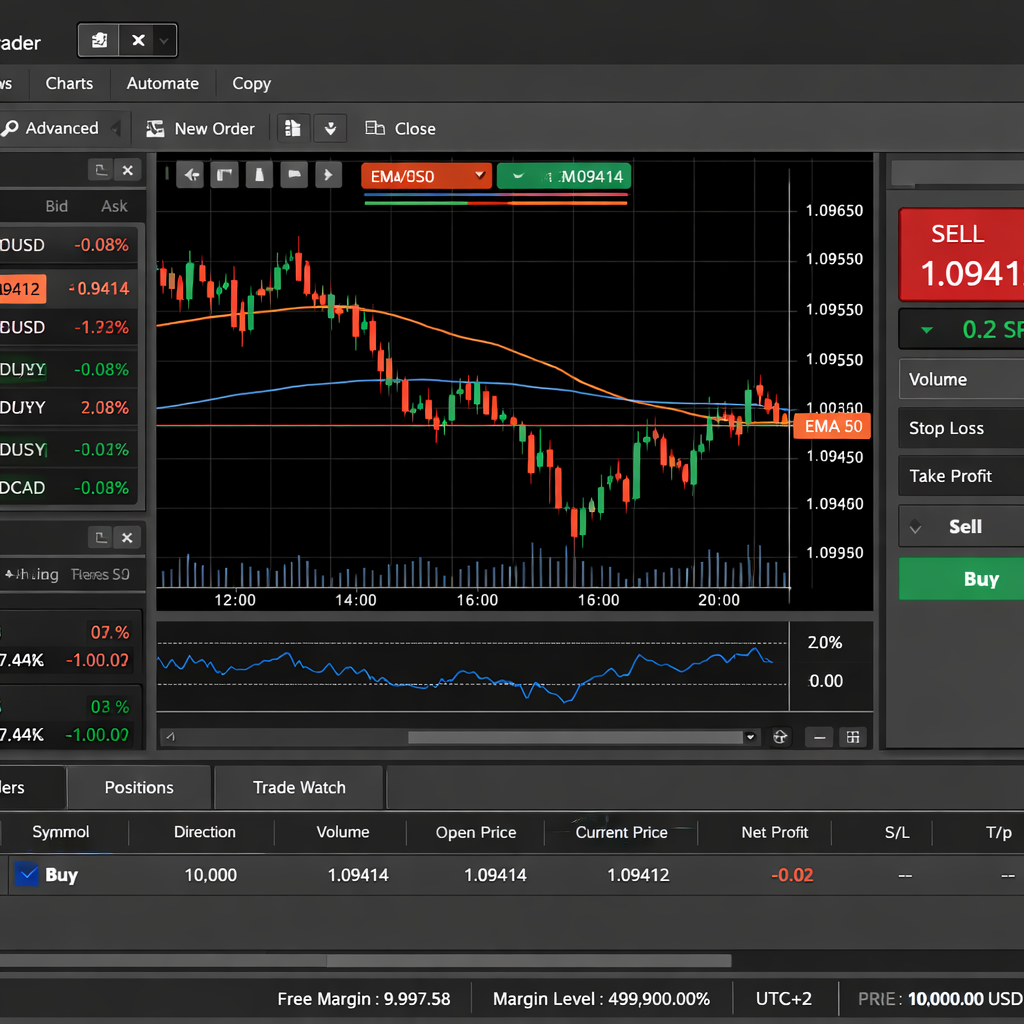The width and height of the screenshot is (1024, 1024).
Task: Click the red SELL price button
Action: [961, 255]
